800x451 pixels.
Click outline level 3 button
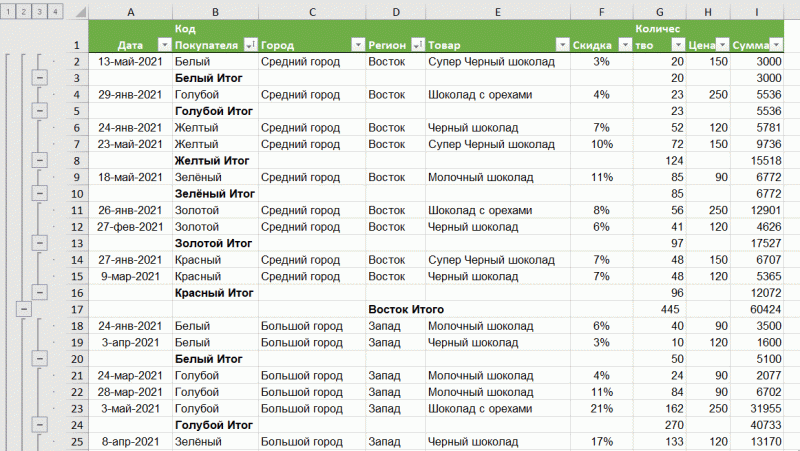[x=39, y=11]
